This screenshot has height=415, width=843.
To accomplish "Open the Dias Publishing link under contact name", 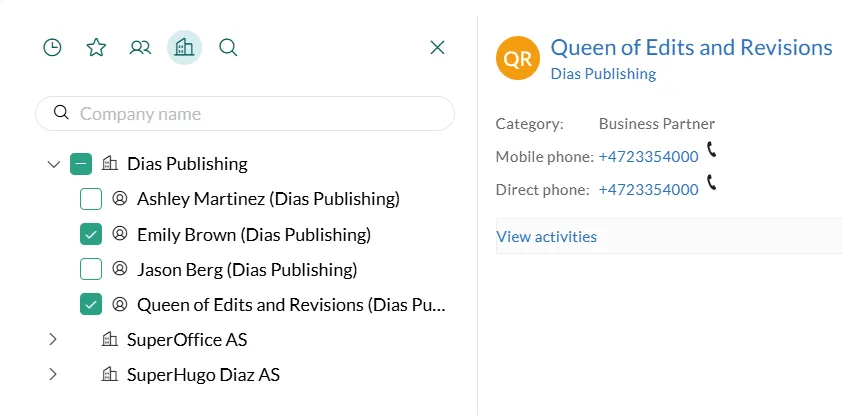I will [603, 74].
